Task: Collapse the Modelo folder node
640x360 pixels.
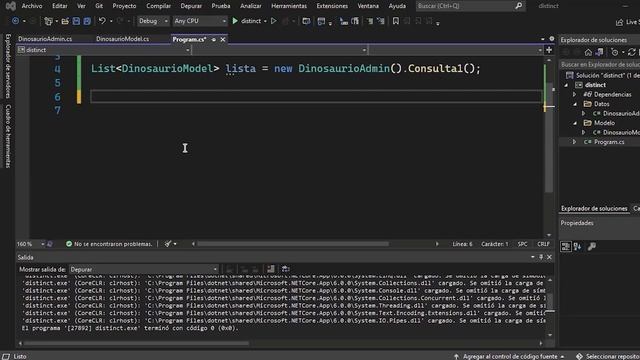Action: [x=575, y=123]
